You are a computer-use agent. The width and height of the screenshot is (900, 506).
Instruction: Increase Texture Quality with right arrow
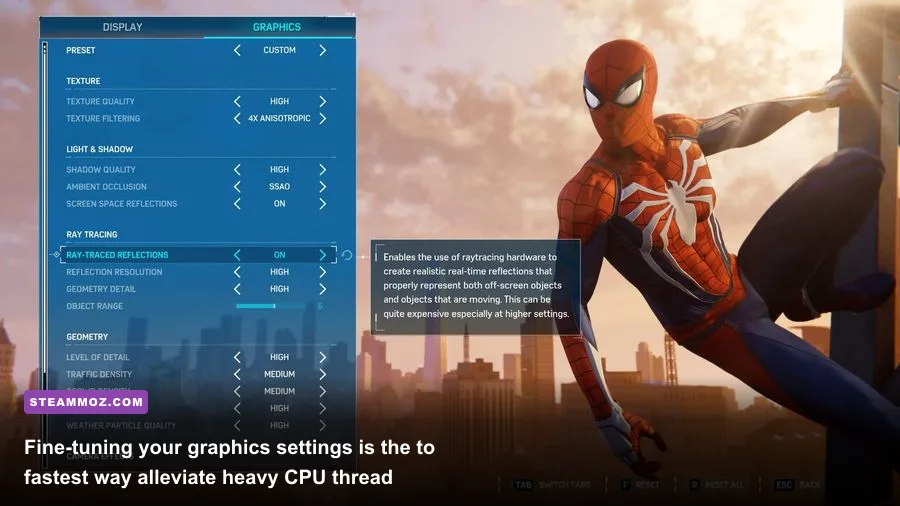pyautogui.click(x=323, y=102)
